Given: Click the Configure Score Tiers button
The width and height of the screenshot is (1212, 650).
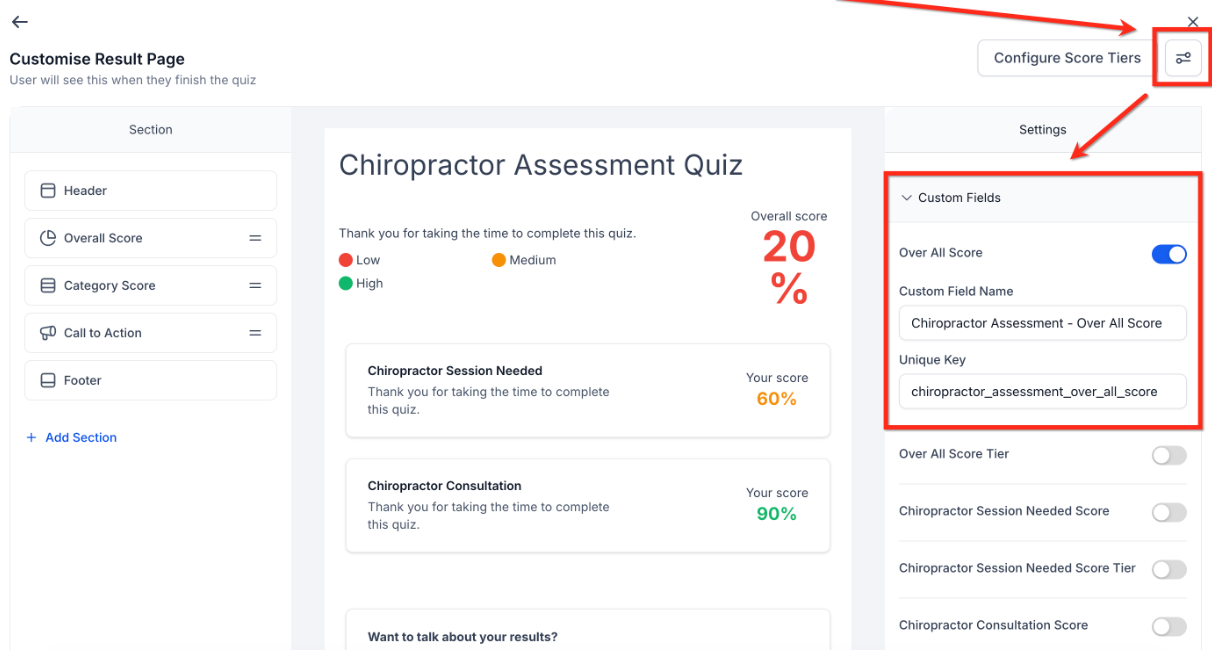Looking at the screenshot, I should pos(1067,58).
